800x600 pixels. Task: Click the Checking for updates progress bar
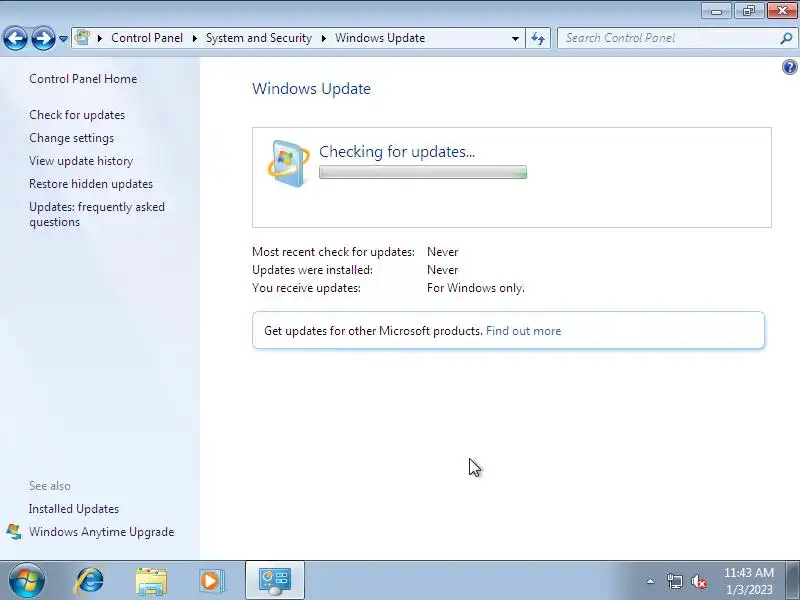pyautogui.click(x=423, y=172)
